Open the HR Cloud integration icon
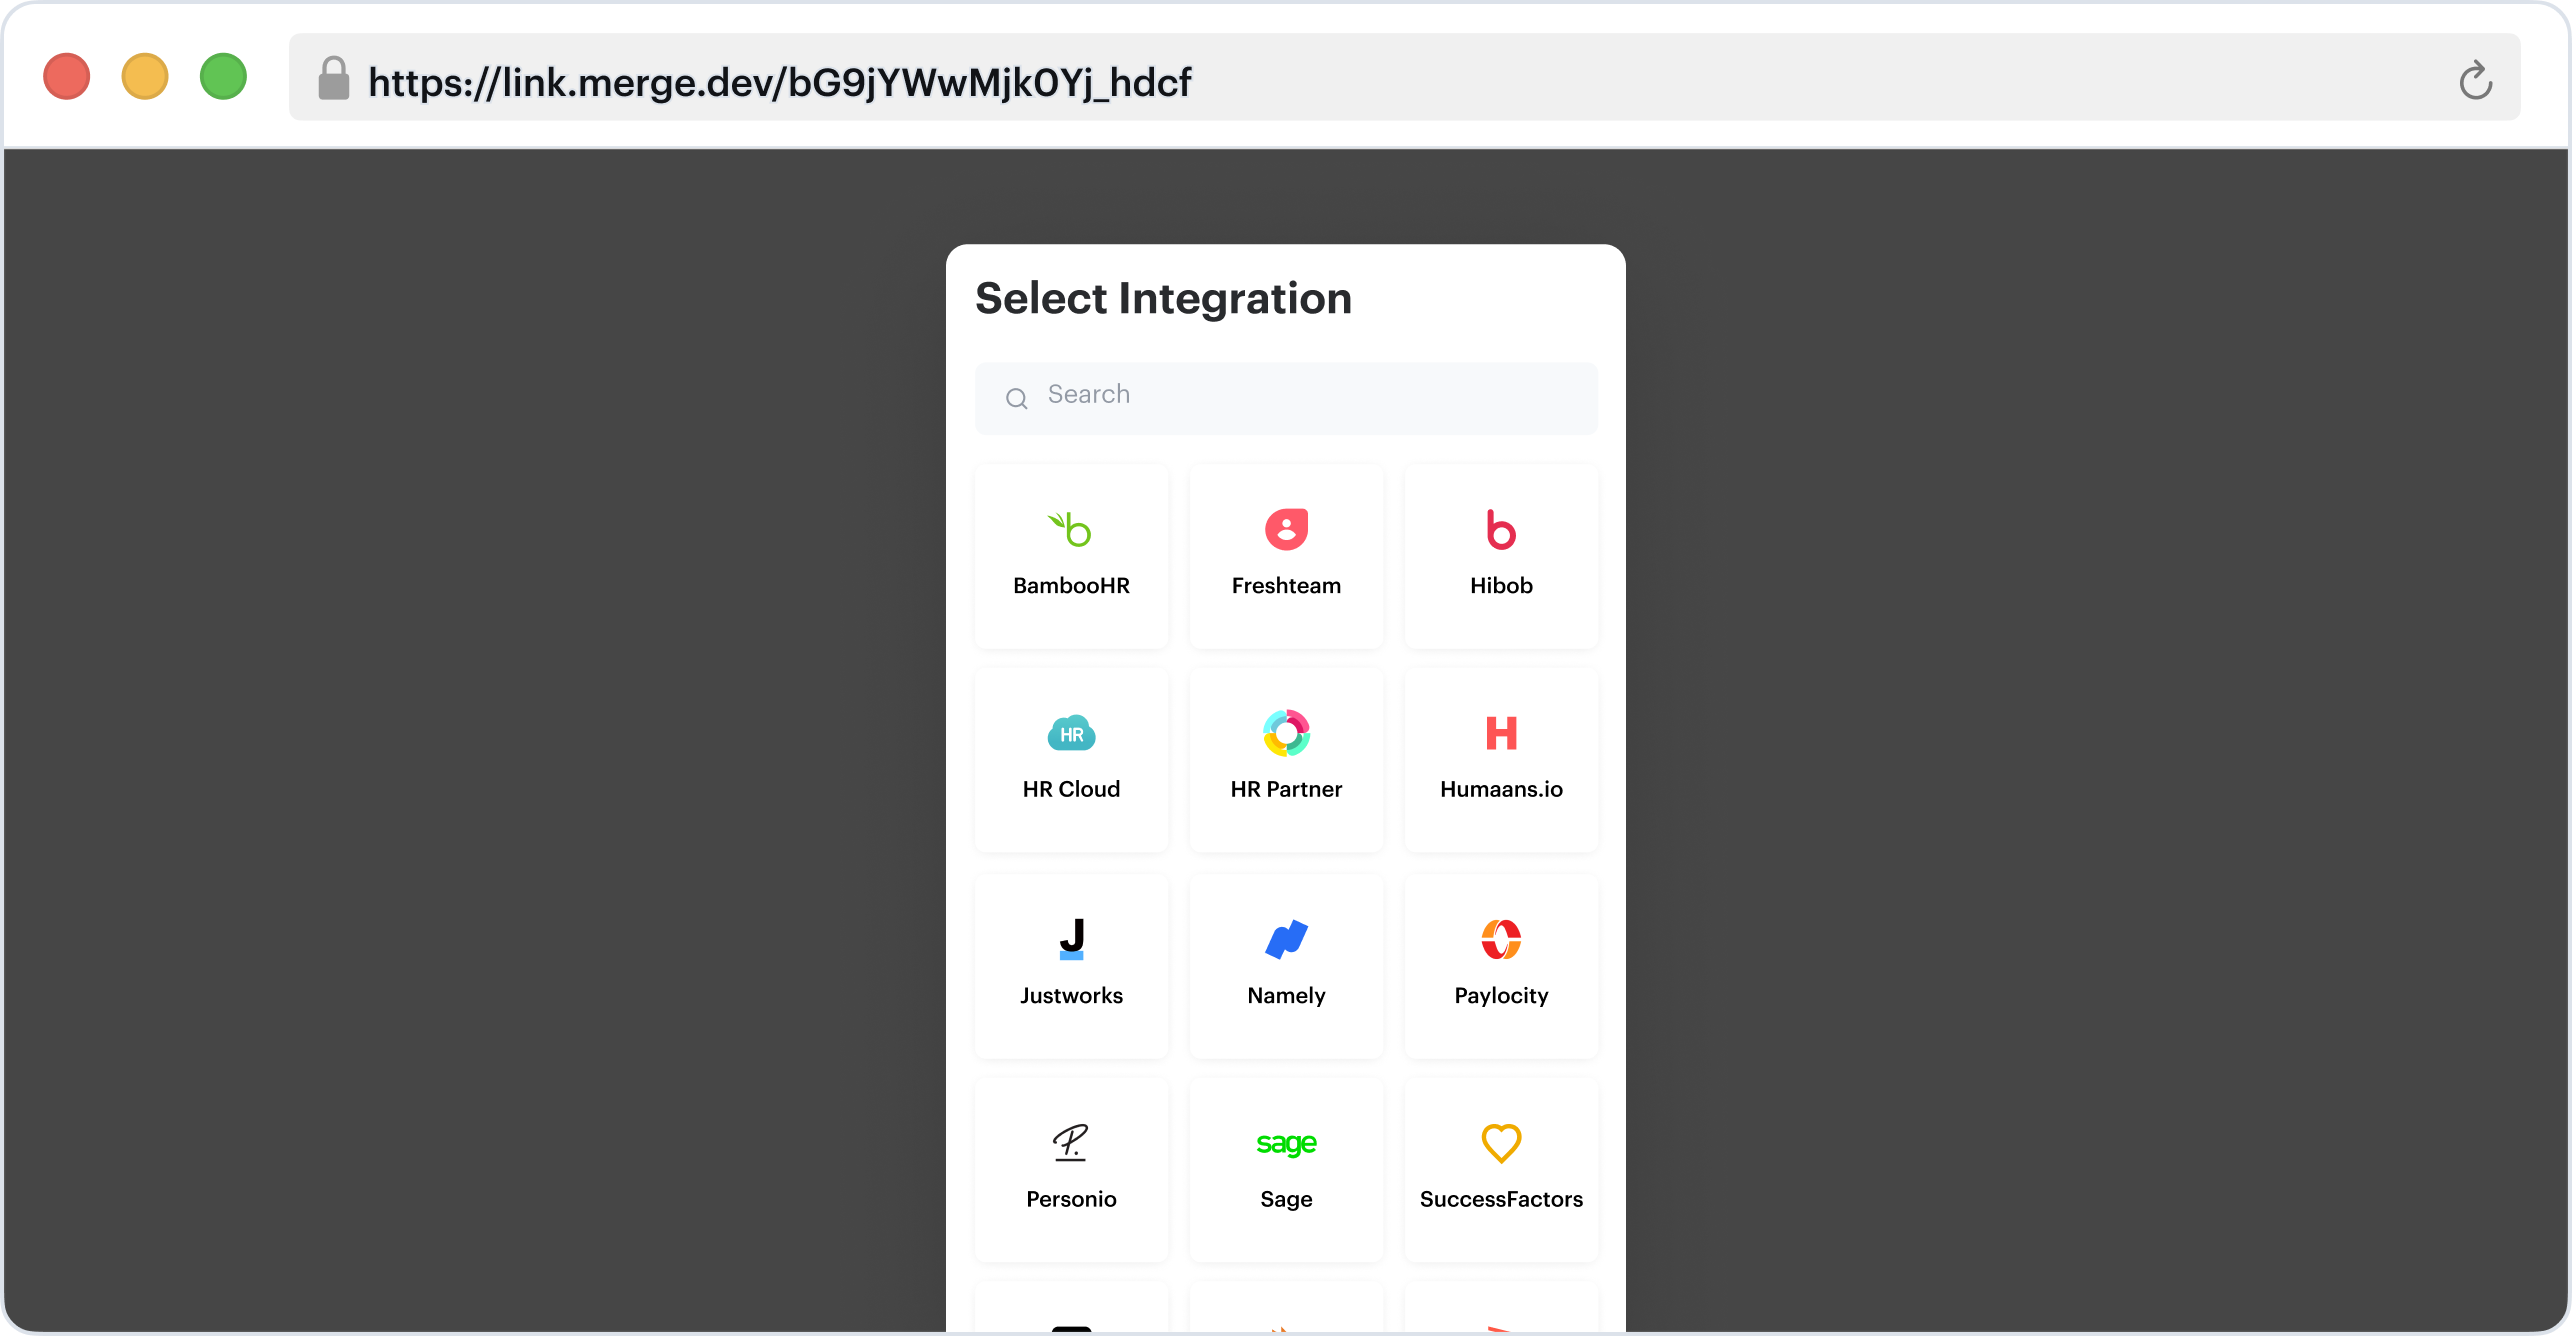This screenshot has width=2572, height=1336. pos(1071,734)
